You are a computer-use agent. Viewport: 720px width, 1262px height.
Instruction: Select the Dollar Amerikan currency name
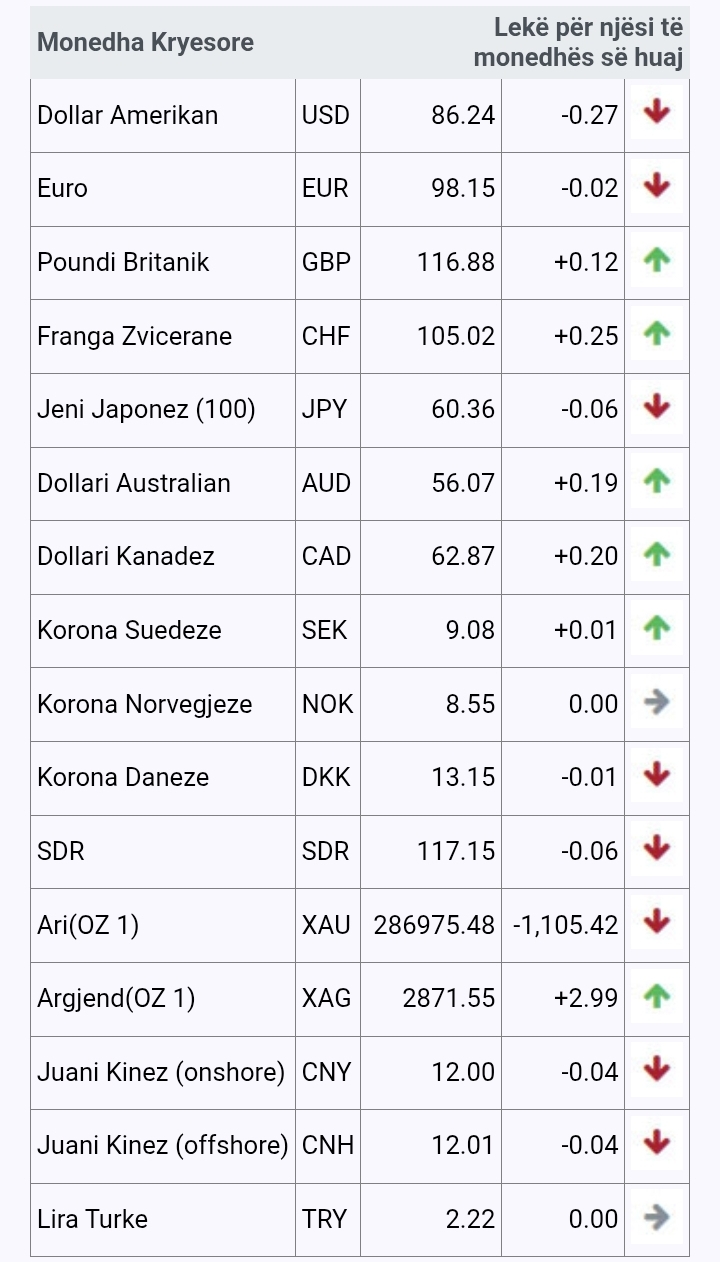(x=127, y=115)
